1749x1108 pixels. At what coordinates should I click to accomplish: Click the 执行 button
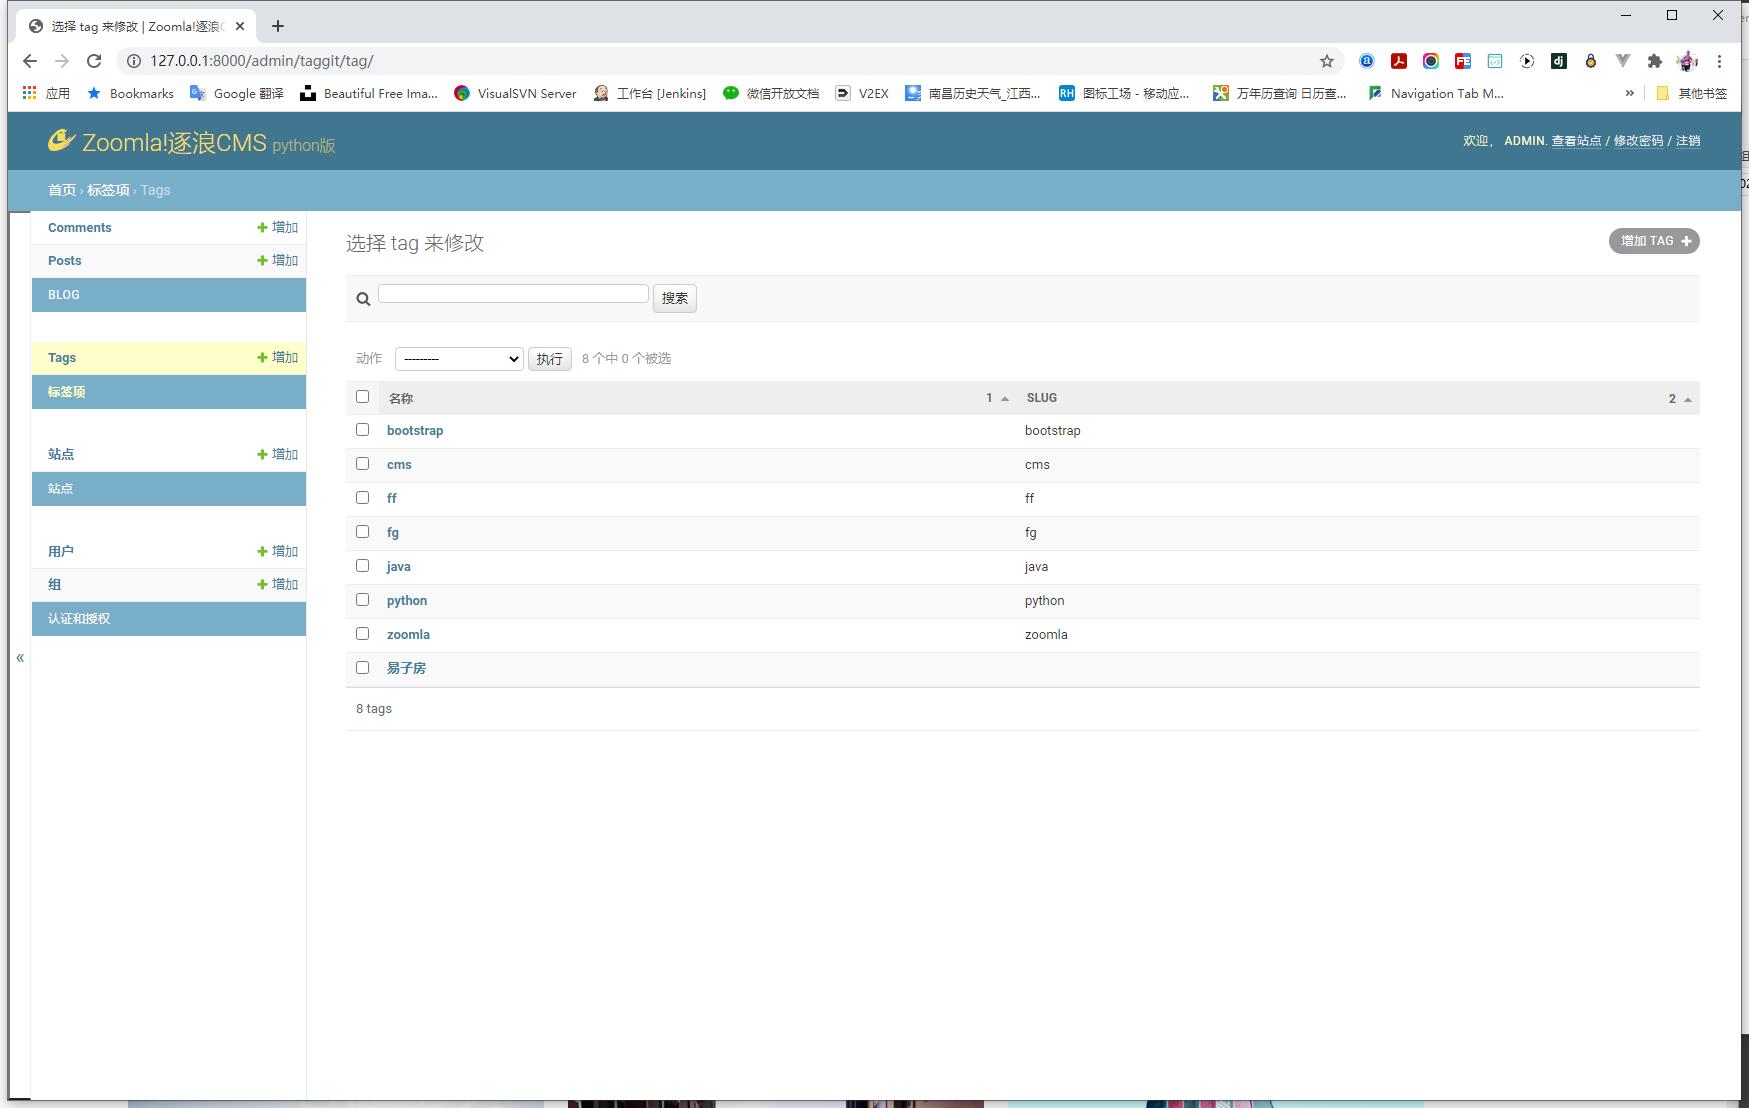550,359
